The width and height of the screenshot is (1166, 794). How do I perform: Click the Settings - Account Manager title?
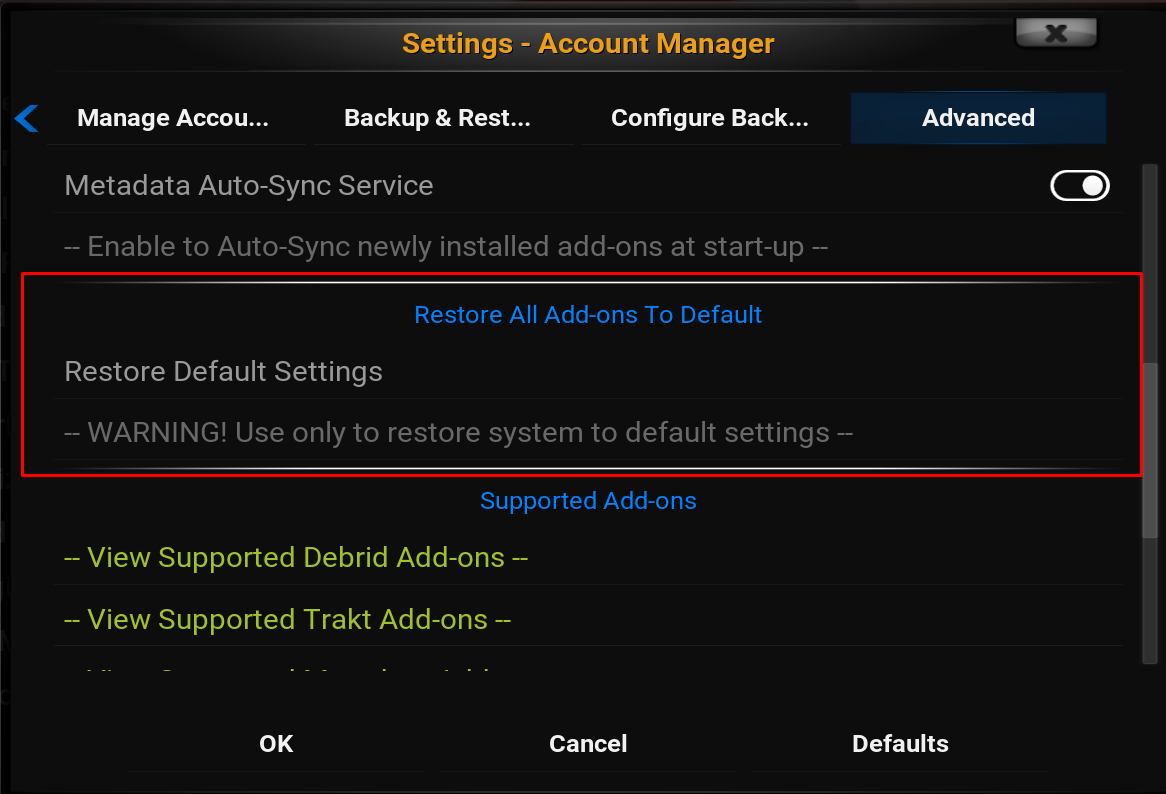[x=588, y=44]
